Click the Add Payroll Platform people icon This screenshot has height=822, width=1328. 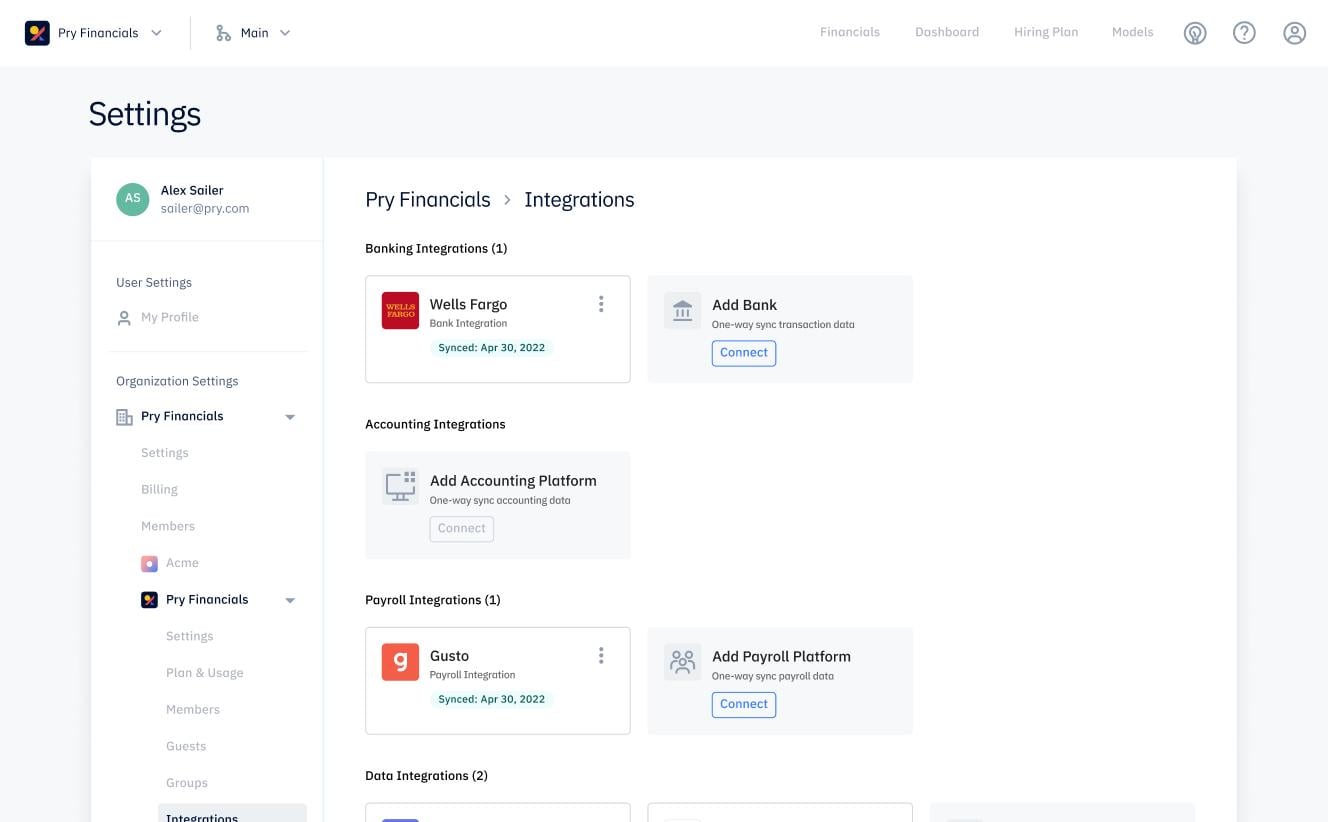click(682, 662)
